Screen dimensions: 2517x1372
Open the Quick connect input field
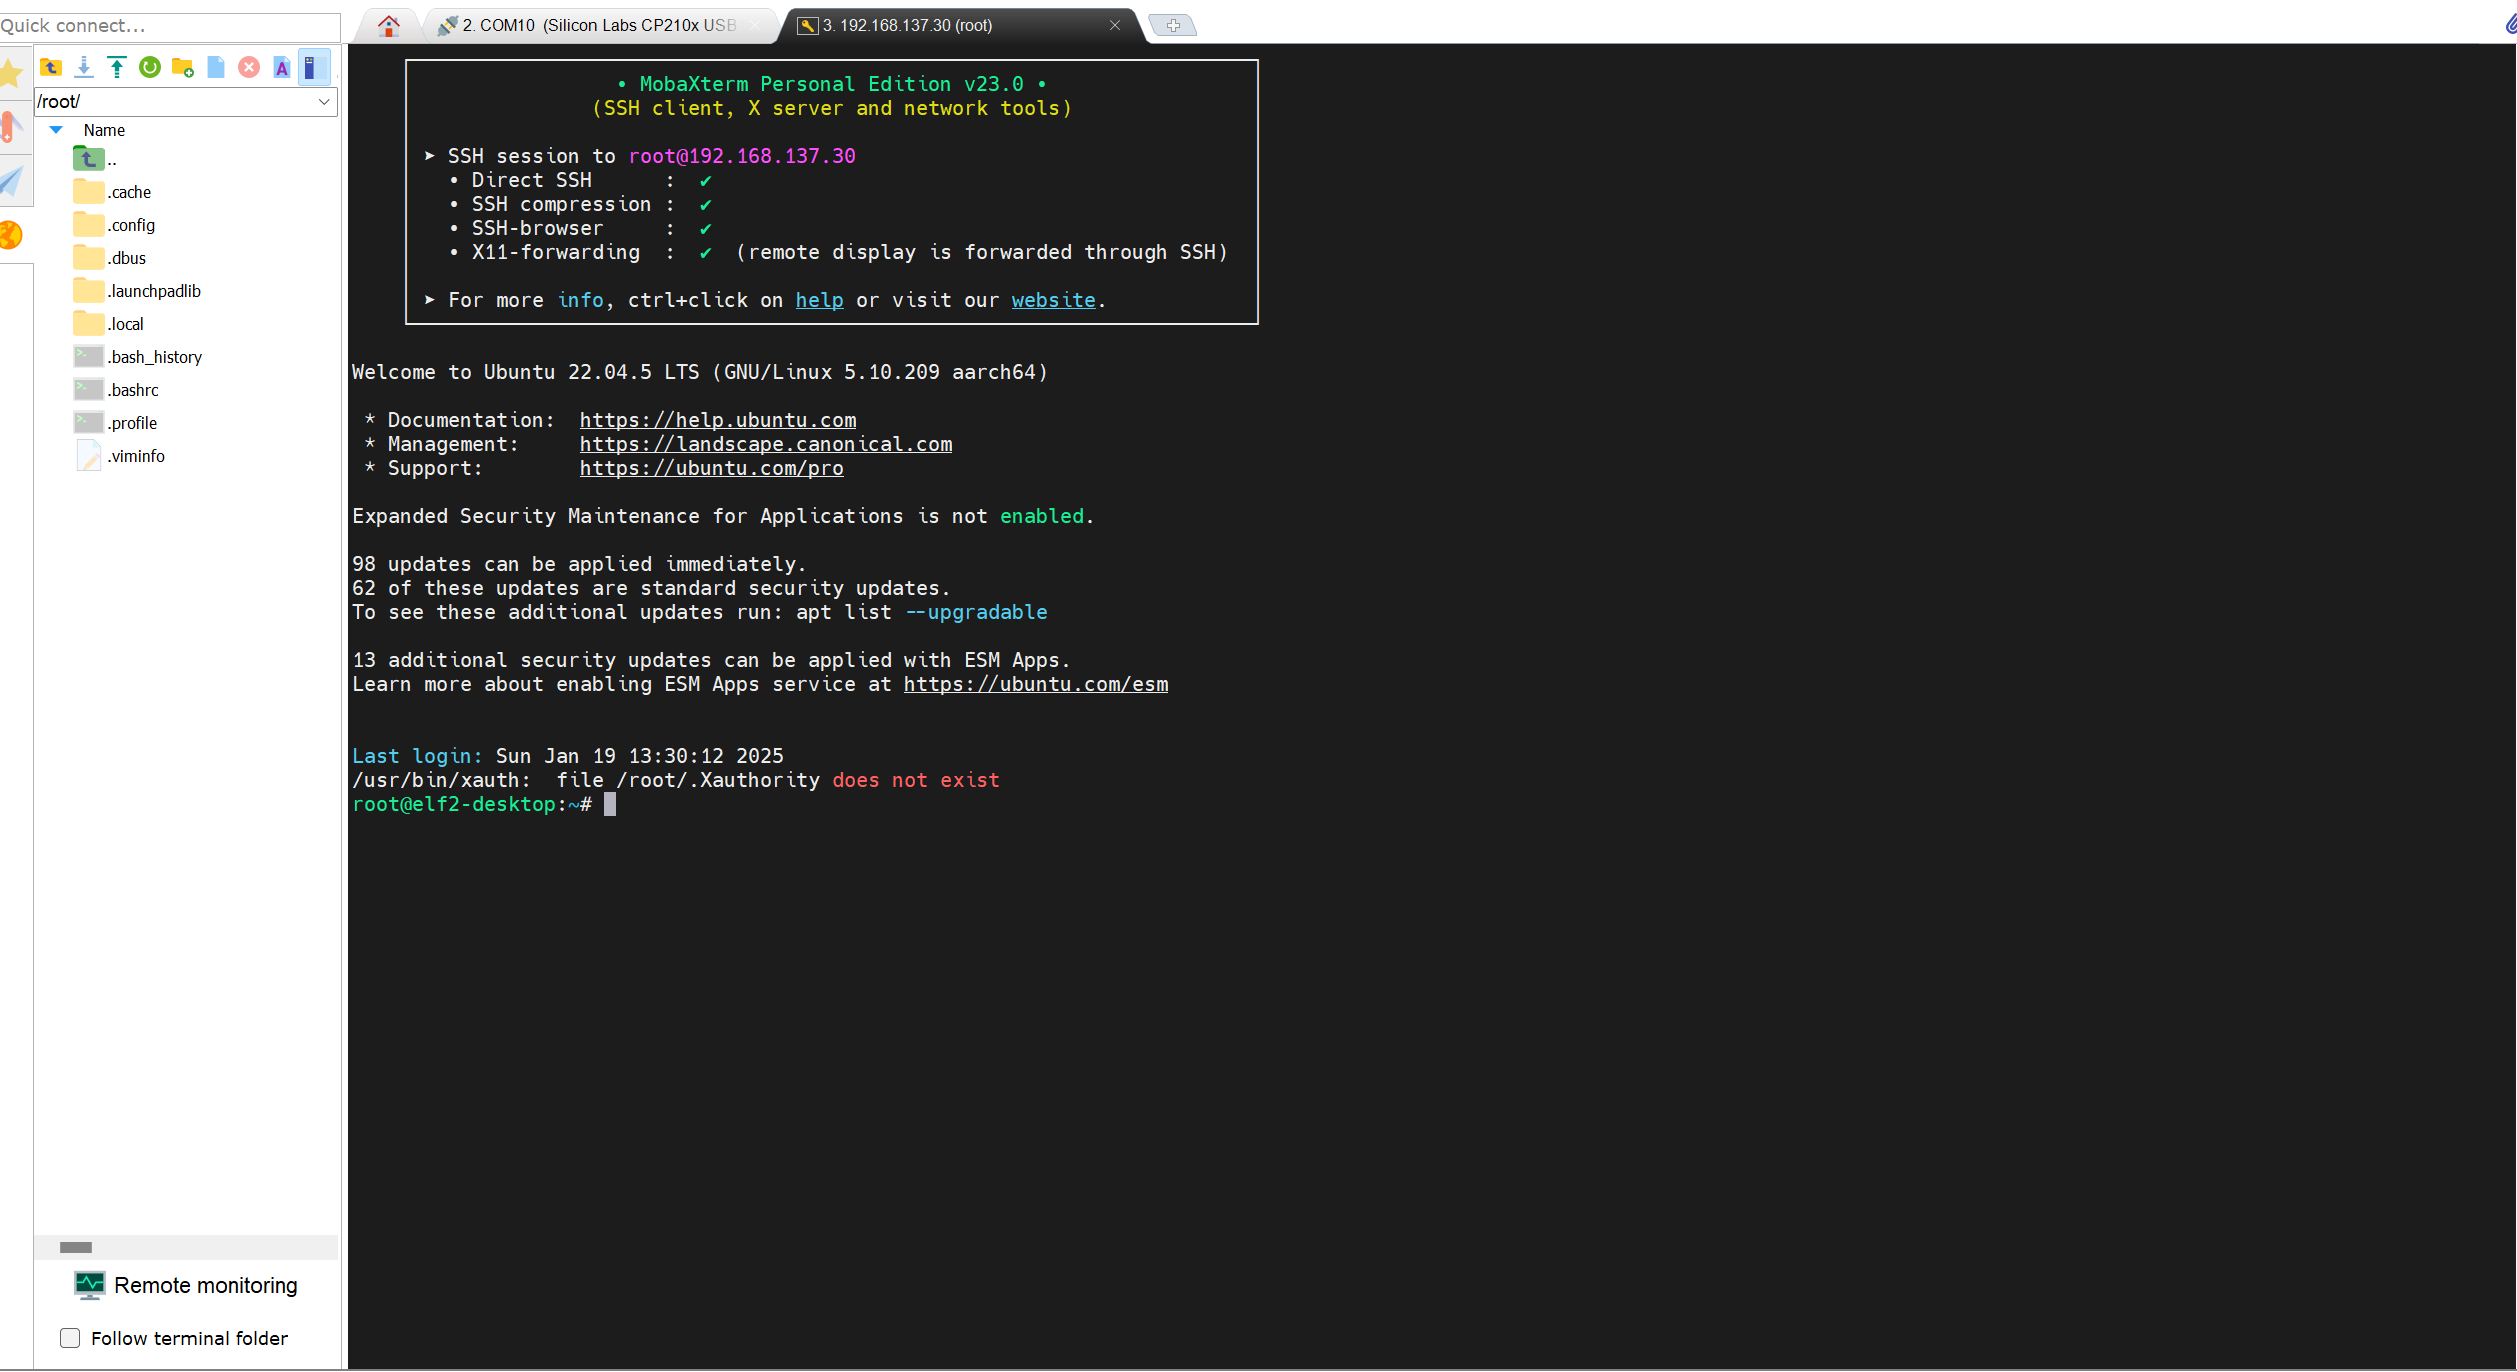(169, 25)
